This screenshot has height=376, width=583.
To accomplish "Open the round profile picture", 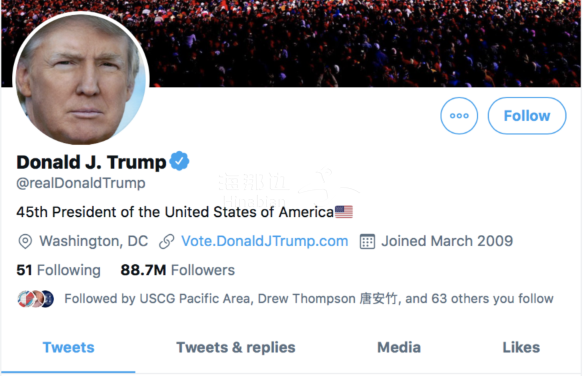I will click(81, 78).
